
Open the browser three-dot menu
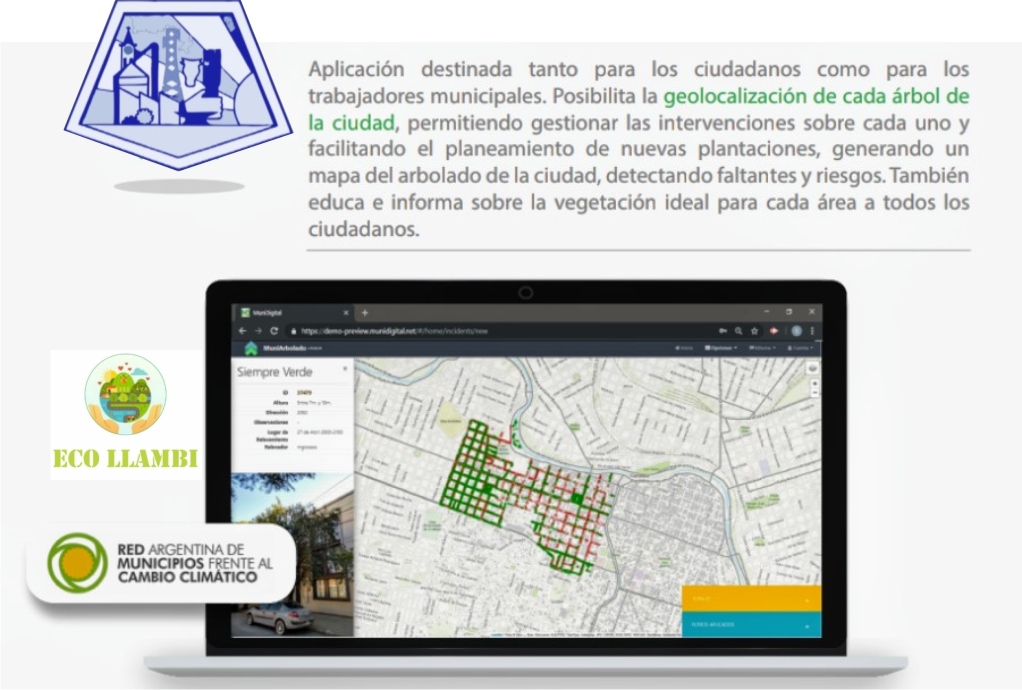pyautogui.click(x=812, y=331)
